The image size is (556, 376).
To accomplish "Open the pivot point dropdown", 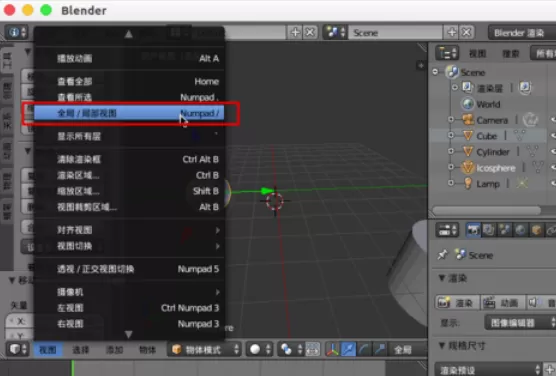I will pyautogui.click(x=290, y=349).
